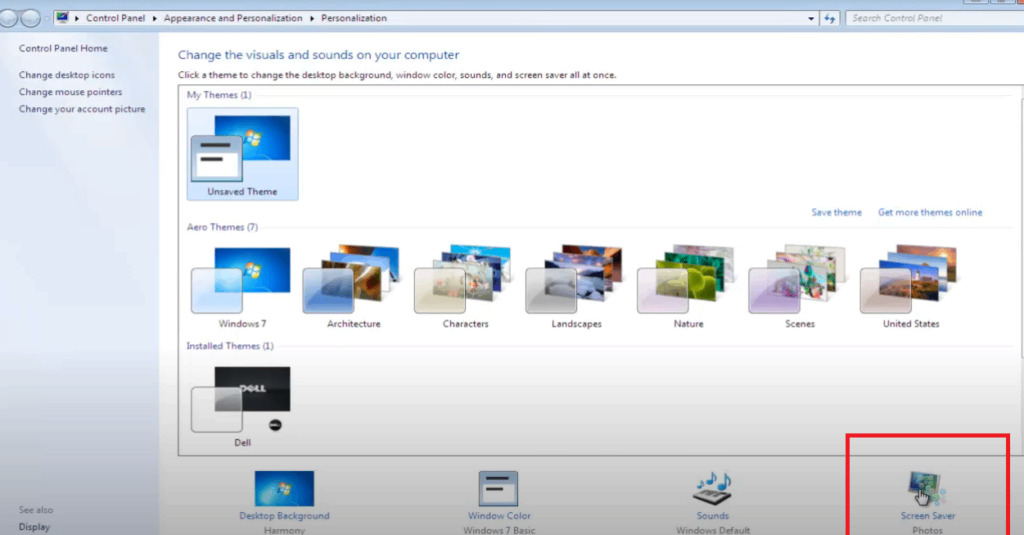Open Change desktop icons link
Image resolution: width=1024 pixels, height=535 pixels.
67,75
